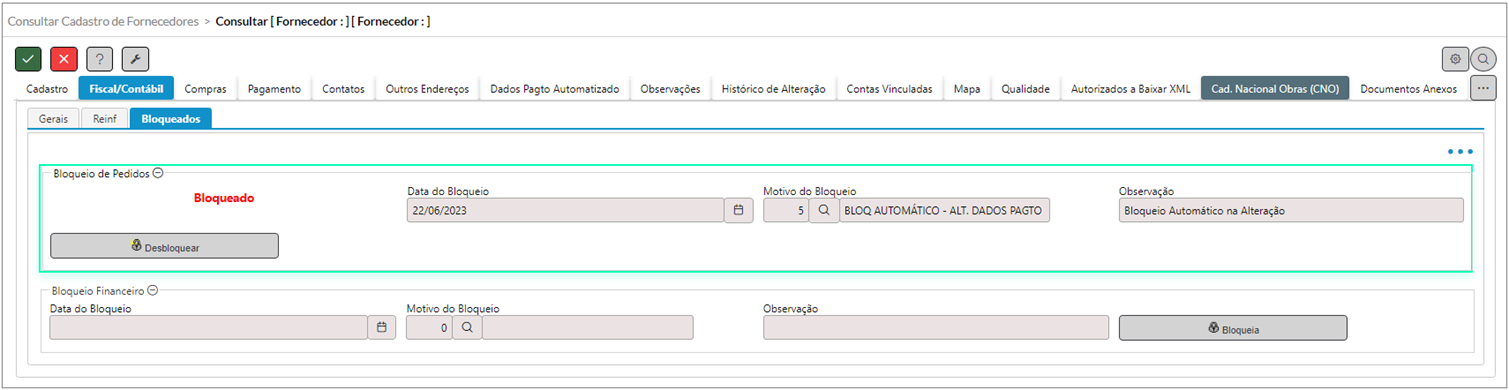Go to Consultar Cadastro de Fornecedores breadcrumb
This screenshot has height=390, width=1509.
point(103,20)
